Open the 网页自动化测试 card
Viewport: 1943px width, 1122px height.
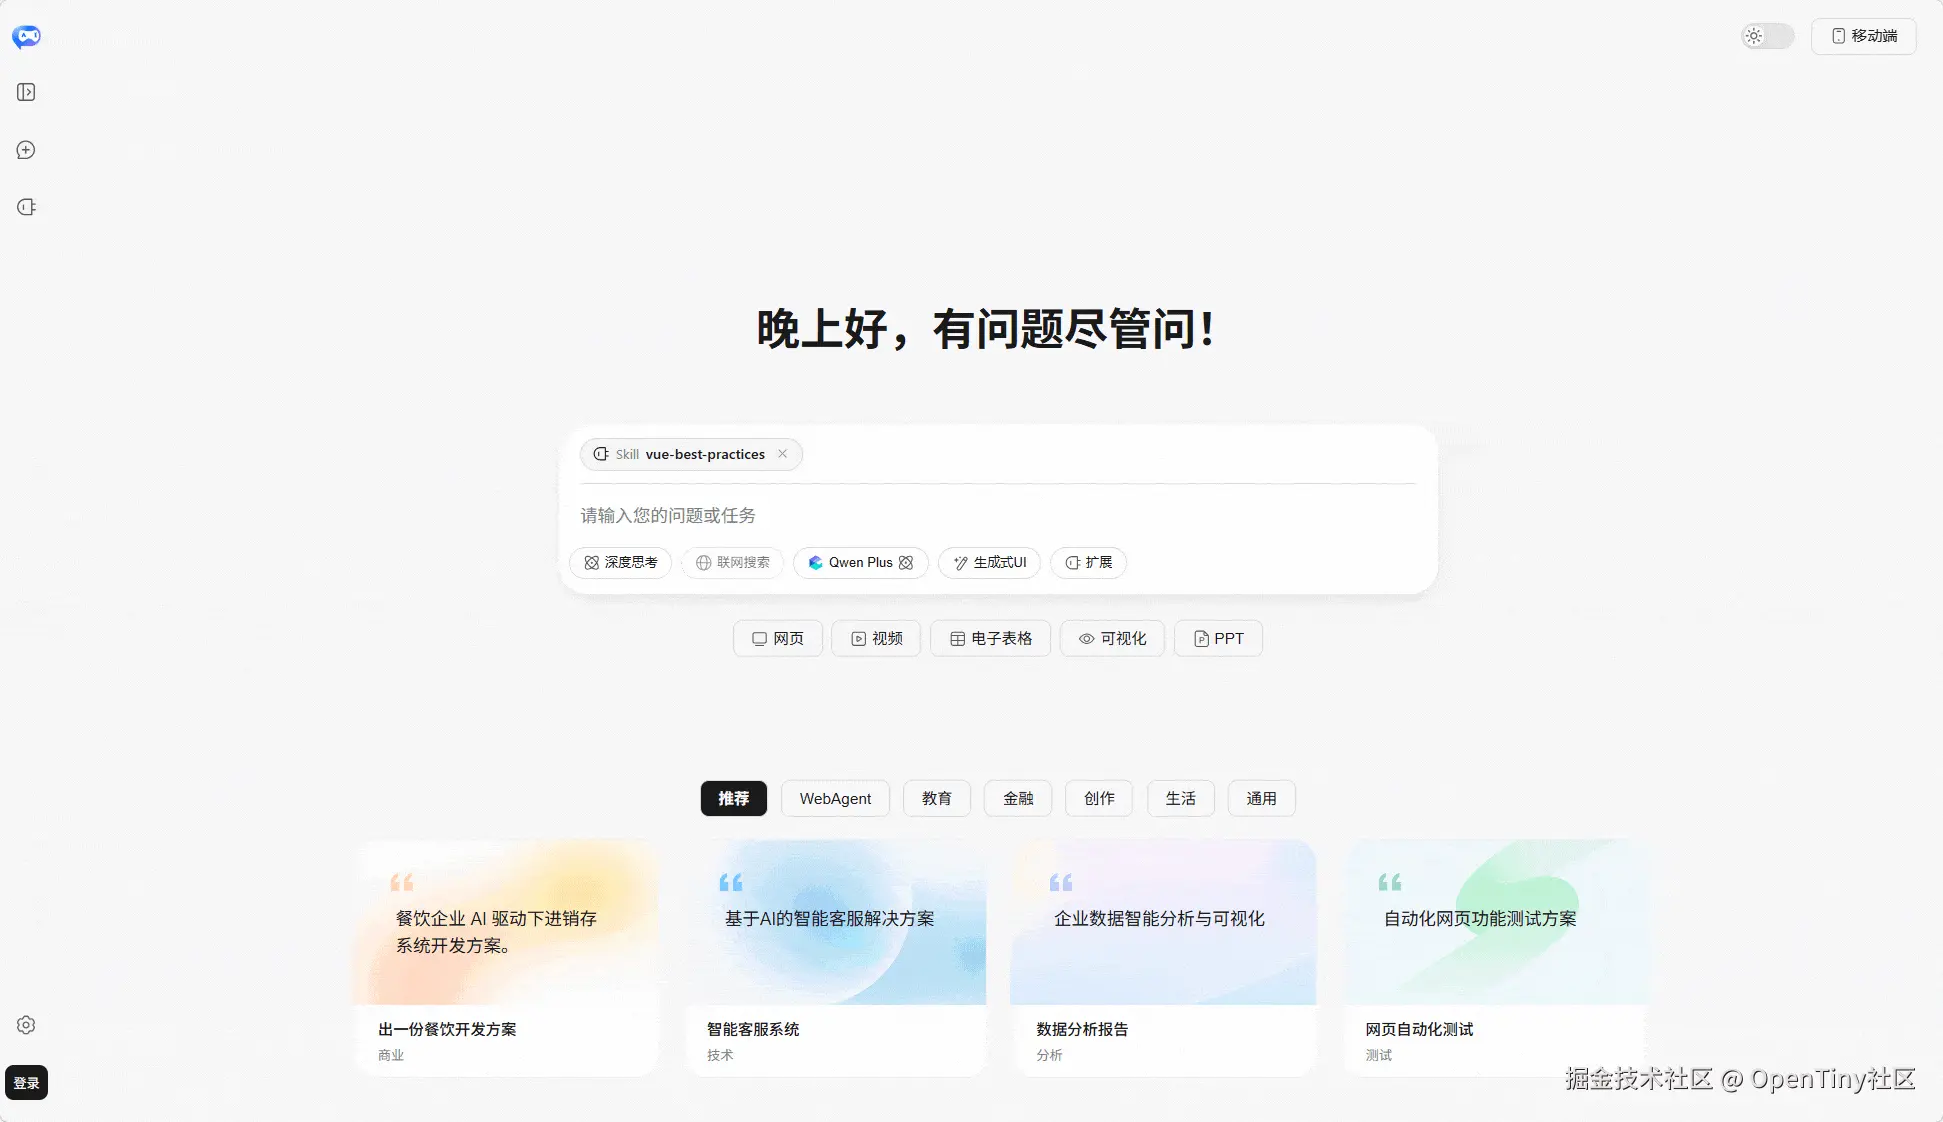click(1494, 958)
